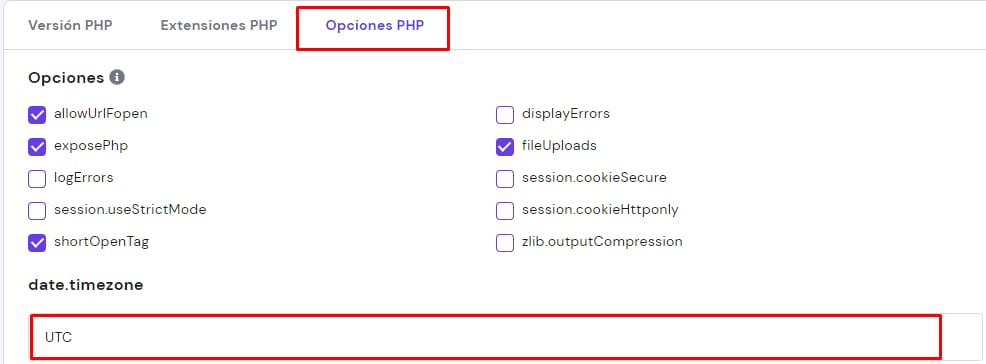Click the info icon beside Opciones
The width and height of the screenshot is (986, 364).
click(117, 77)
